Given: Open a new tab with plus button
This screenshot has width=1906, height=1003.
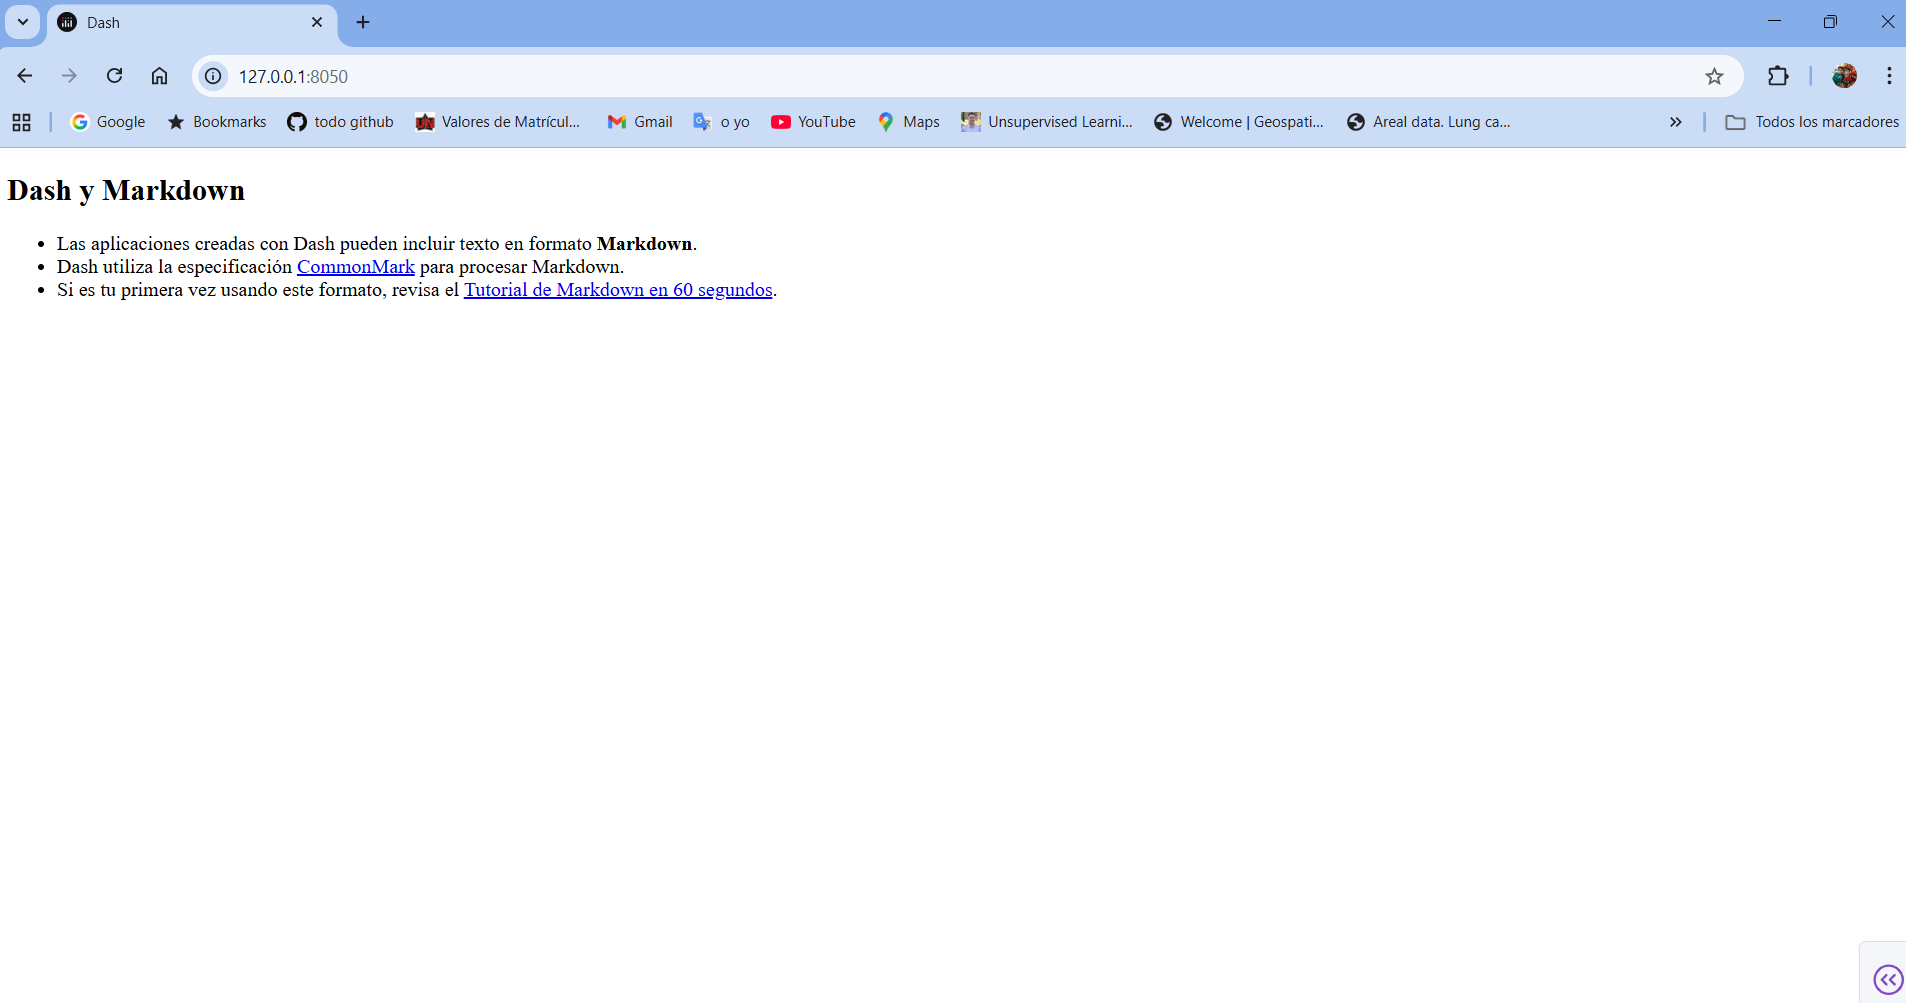Looking at the screenshot, I should 363,22.
